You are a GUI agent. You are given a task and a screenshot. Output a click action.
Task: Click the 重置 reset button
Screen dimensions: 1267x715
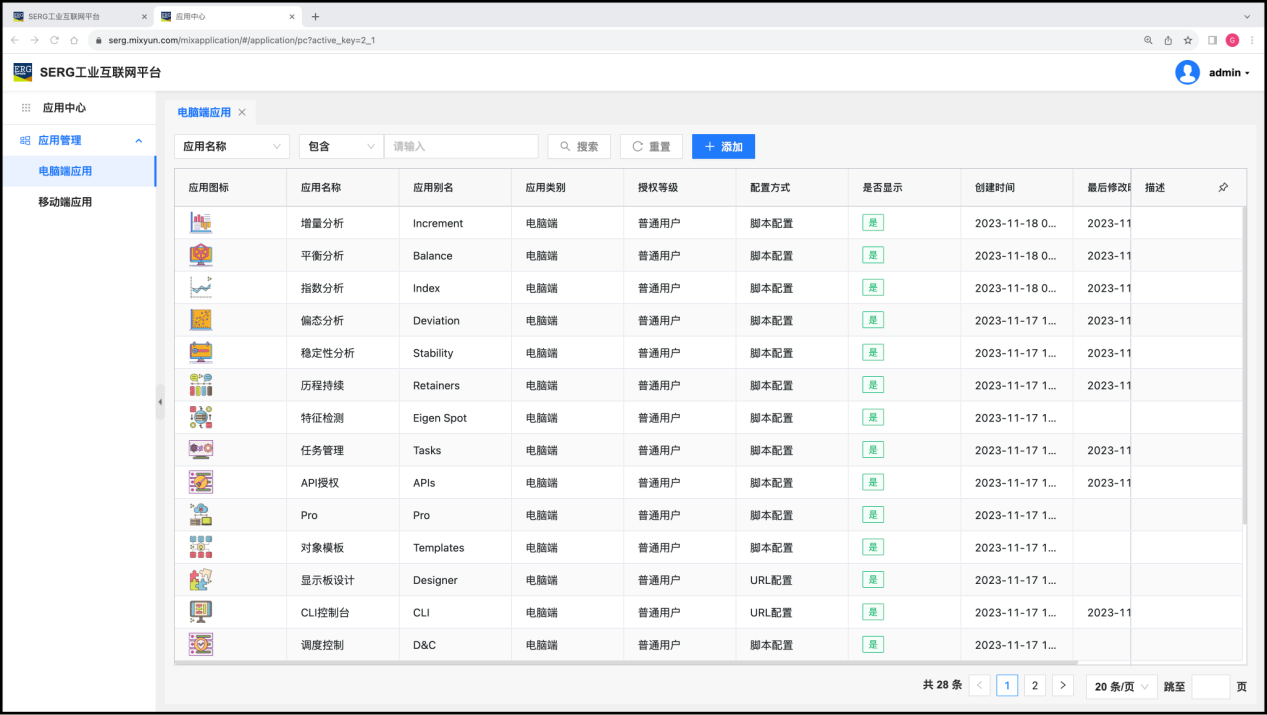pos(651,146)
